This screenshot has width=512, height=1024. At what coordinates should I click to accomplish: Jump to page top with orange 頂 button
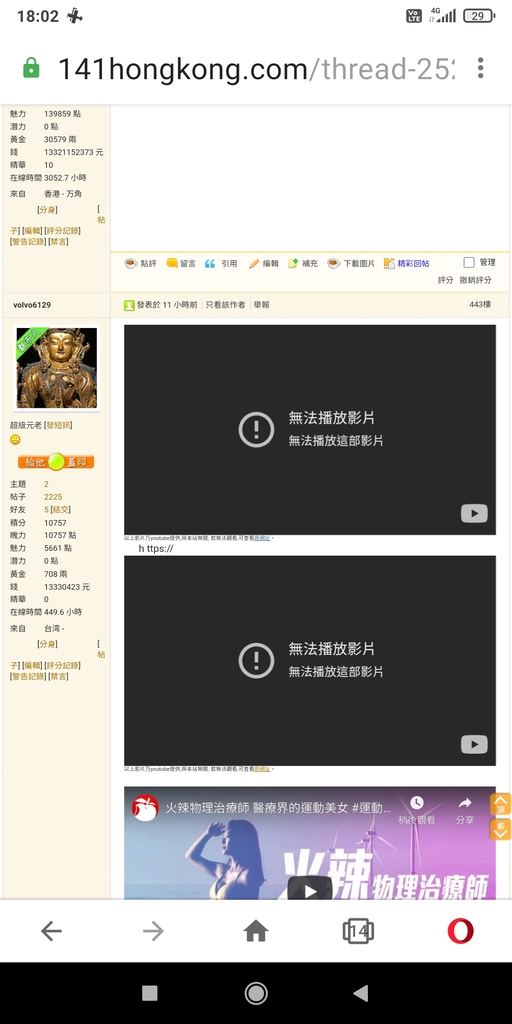click(500, 805)
